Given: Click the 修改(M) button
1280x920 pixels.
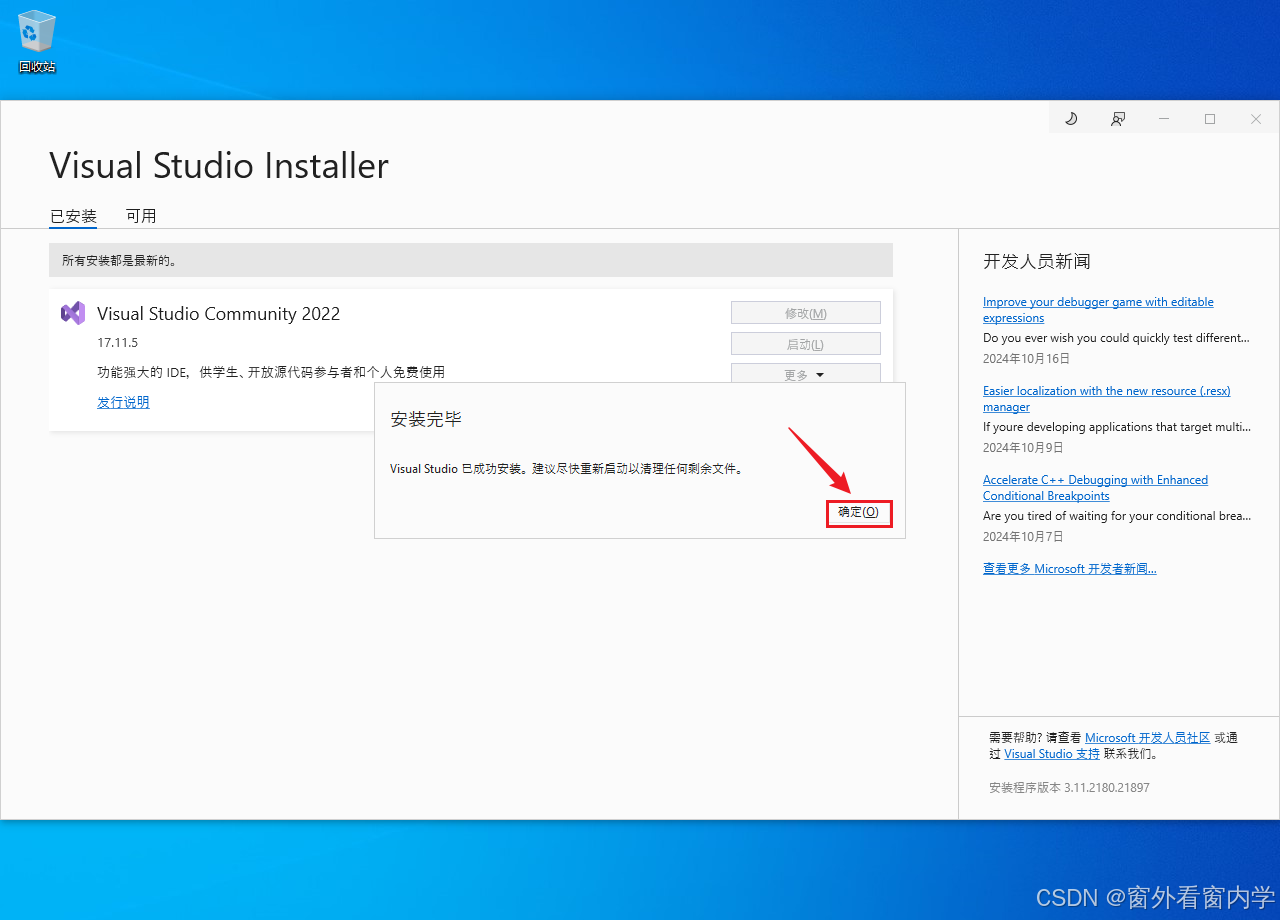Looking at the screenshot, I should click(x=806, y=313).
